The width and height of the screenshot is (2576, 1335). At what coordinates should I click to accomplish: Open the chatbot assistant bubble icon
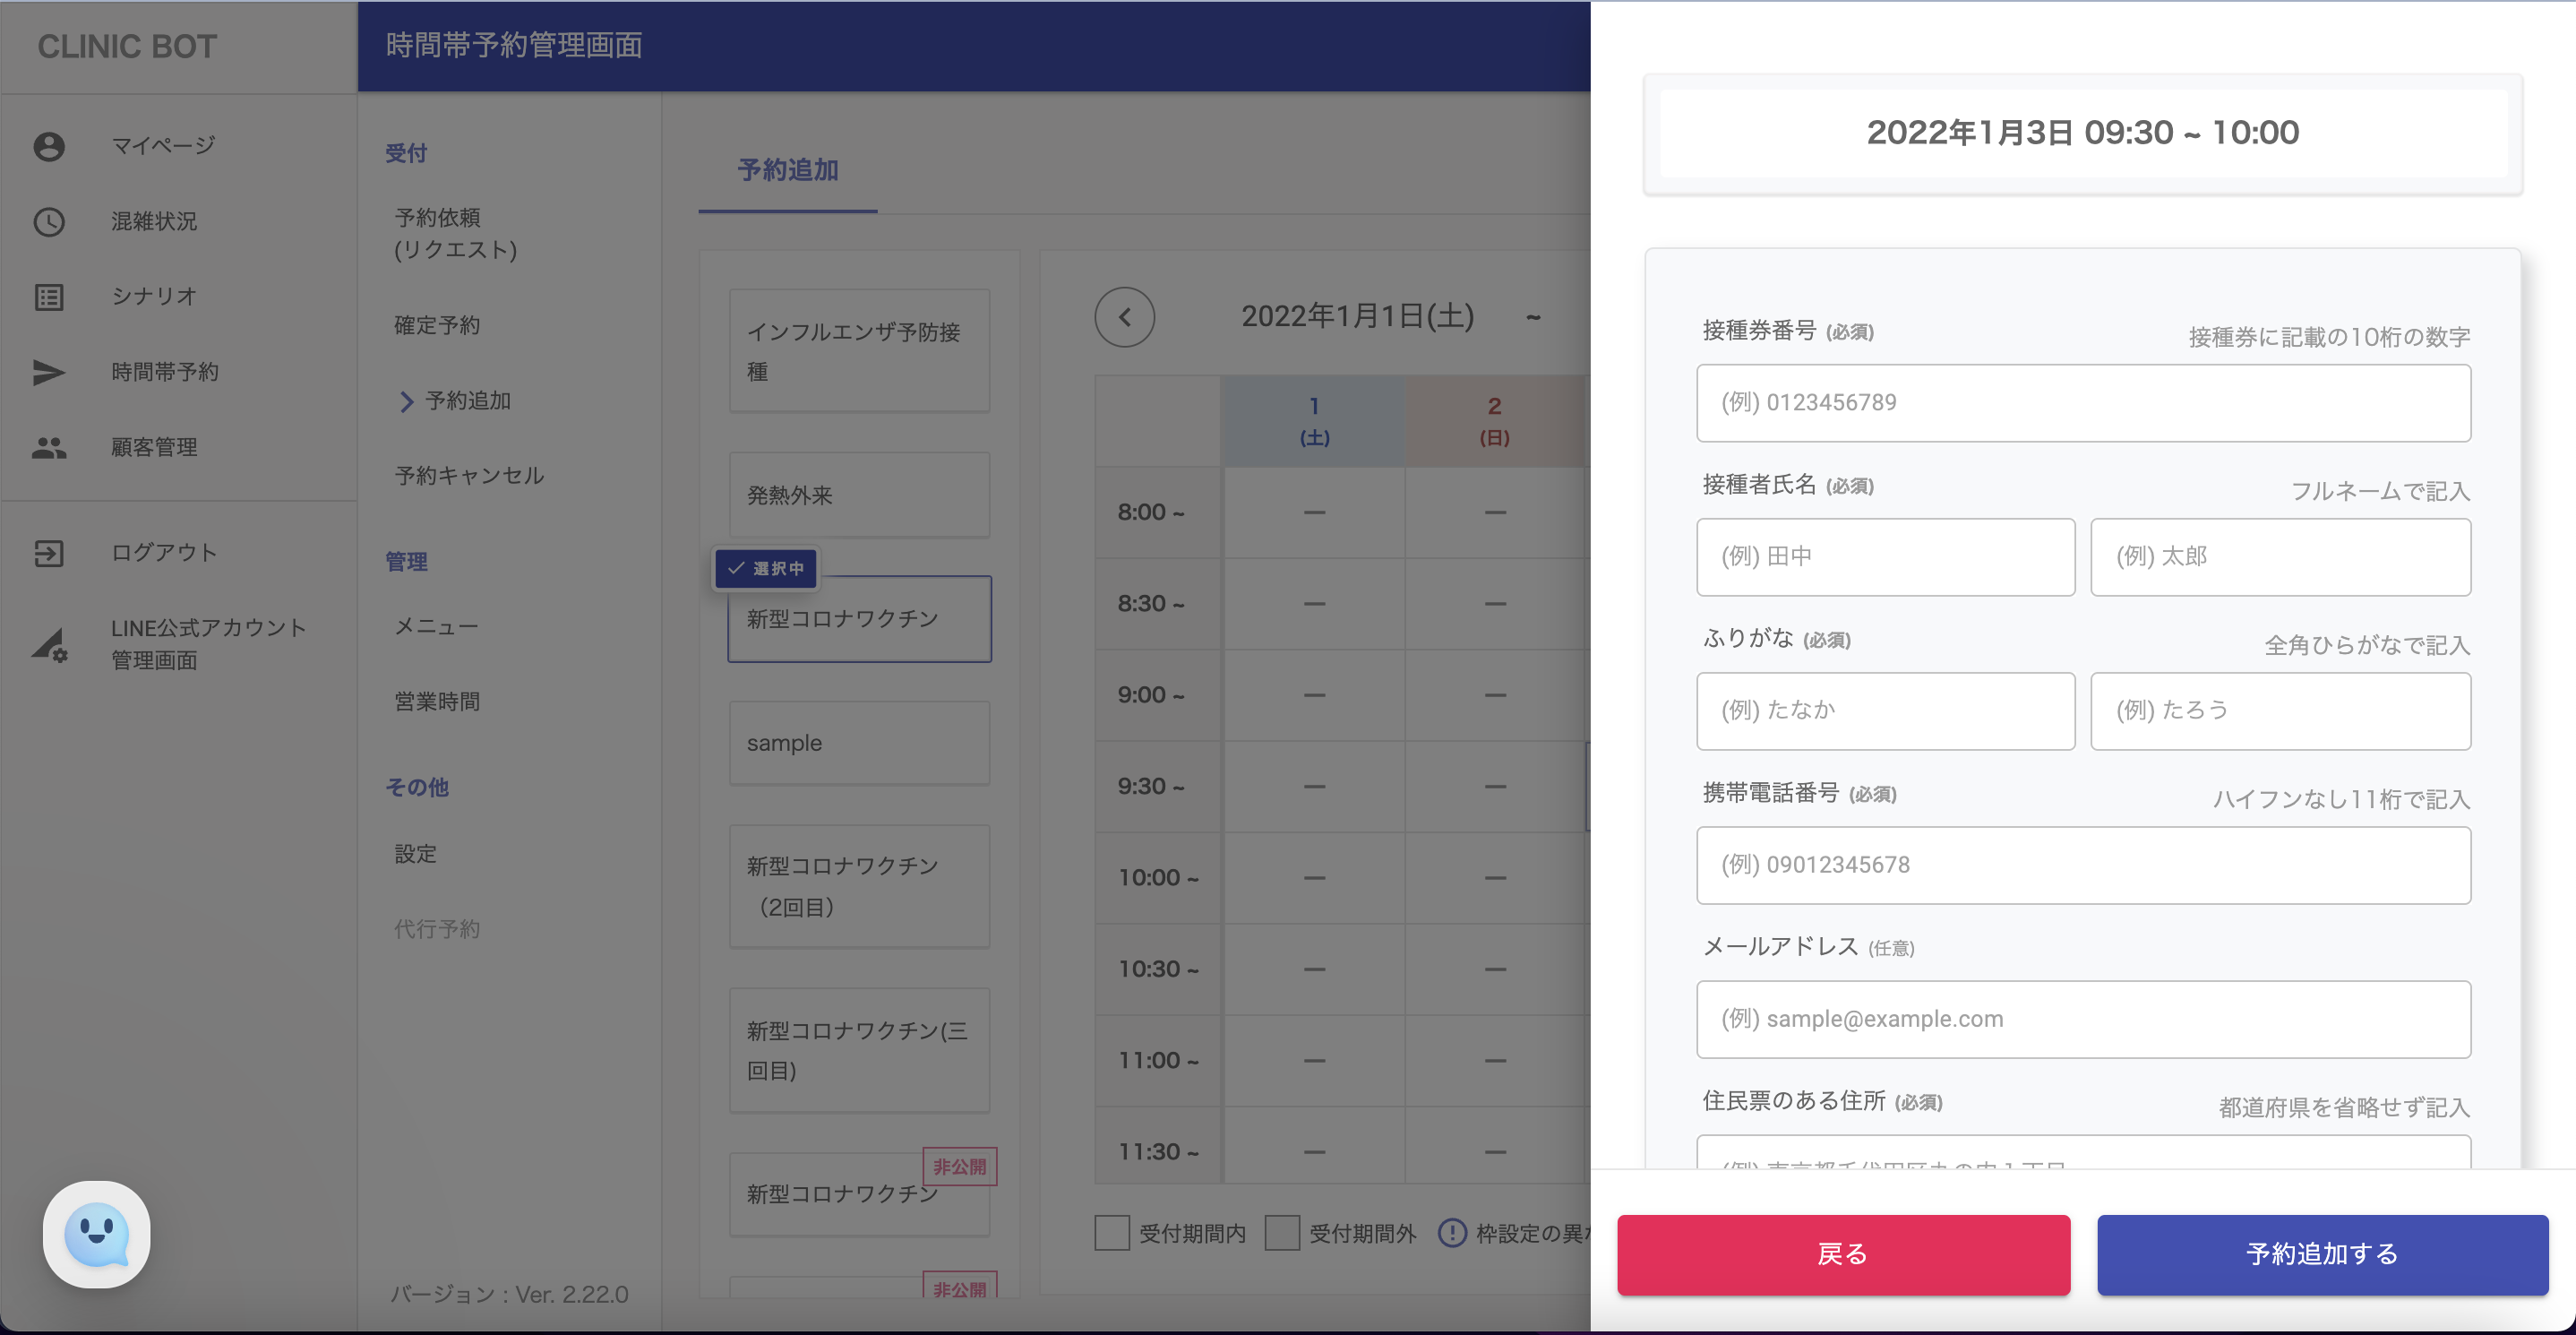(x=97, y=1234)
